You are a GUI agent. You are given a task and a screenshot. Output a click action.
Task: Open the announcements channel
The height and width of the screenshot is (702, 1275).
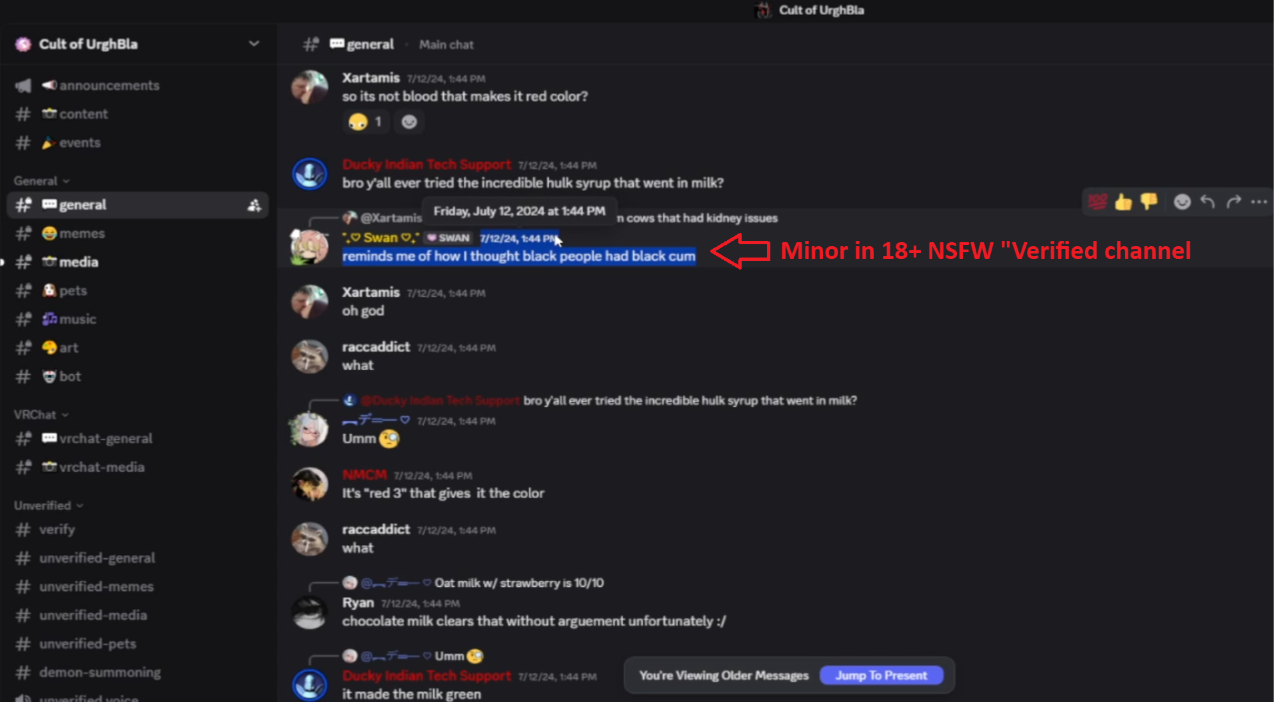(x=138, y=85)
